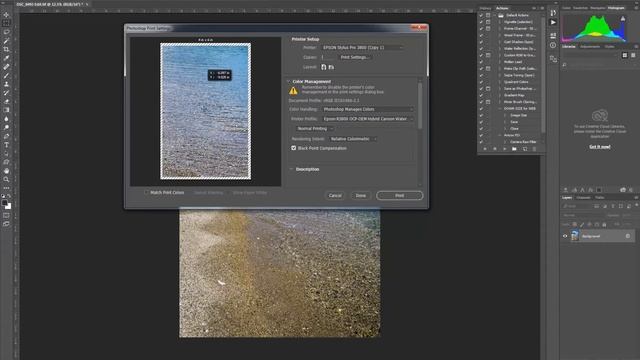Switch Libraries to list view
The height and width of the screenshot is (360, 640).
[633, 55]
